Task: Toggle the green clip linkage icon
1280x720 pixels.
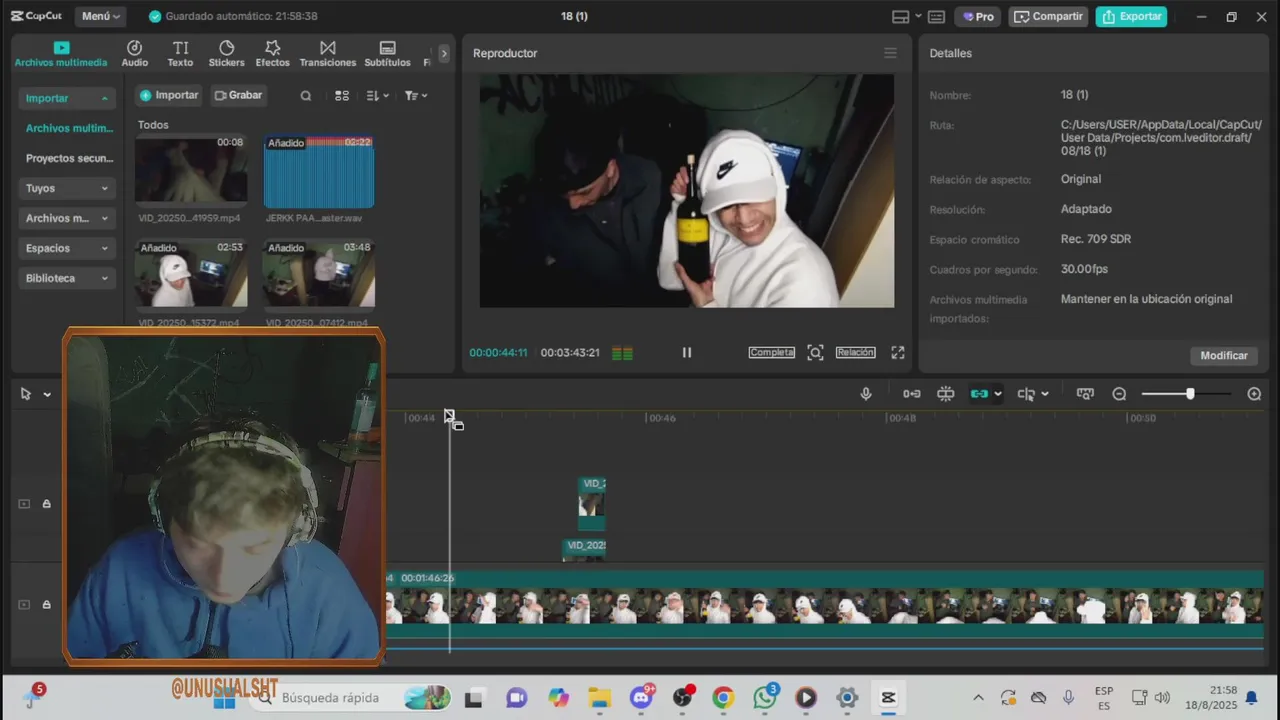Action: tap(979, 394)
